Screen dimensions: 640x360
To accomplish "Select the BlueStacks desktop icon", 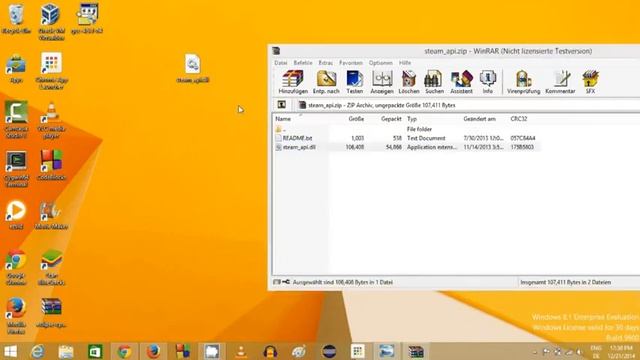I will point(51,267).
